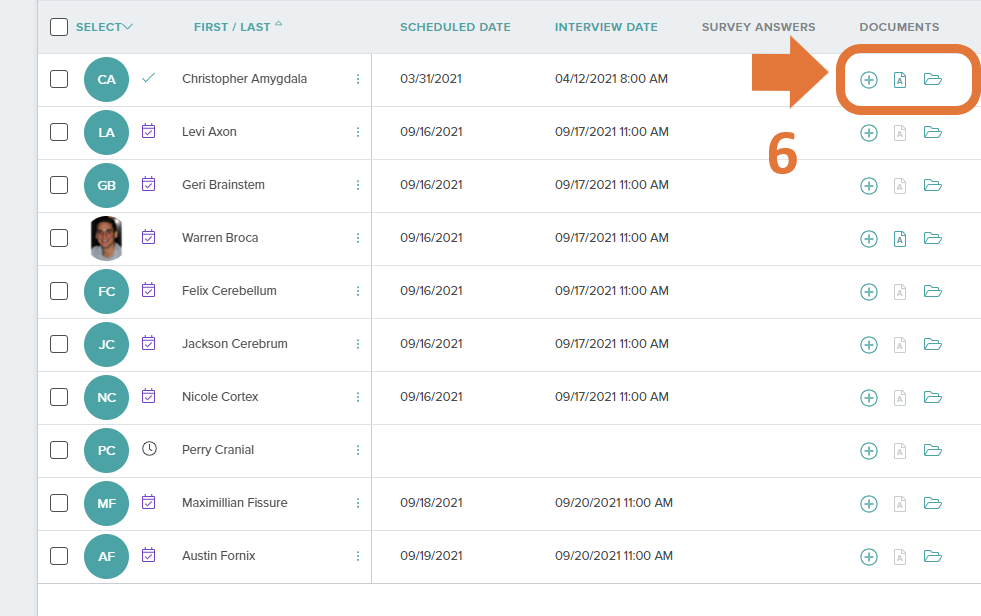
Task: Open folder icon for Geri Brainstem
Action: (x=932, y=186)
